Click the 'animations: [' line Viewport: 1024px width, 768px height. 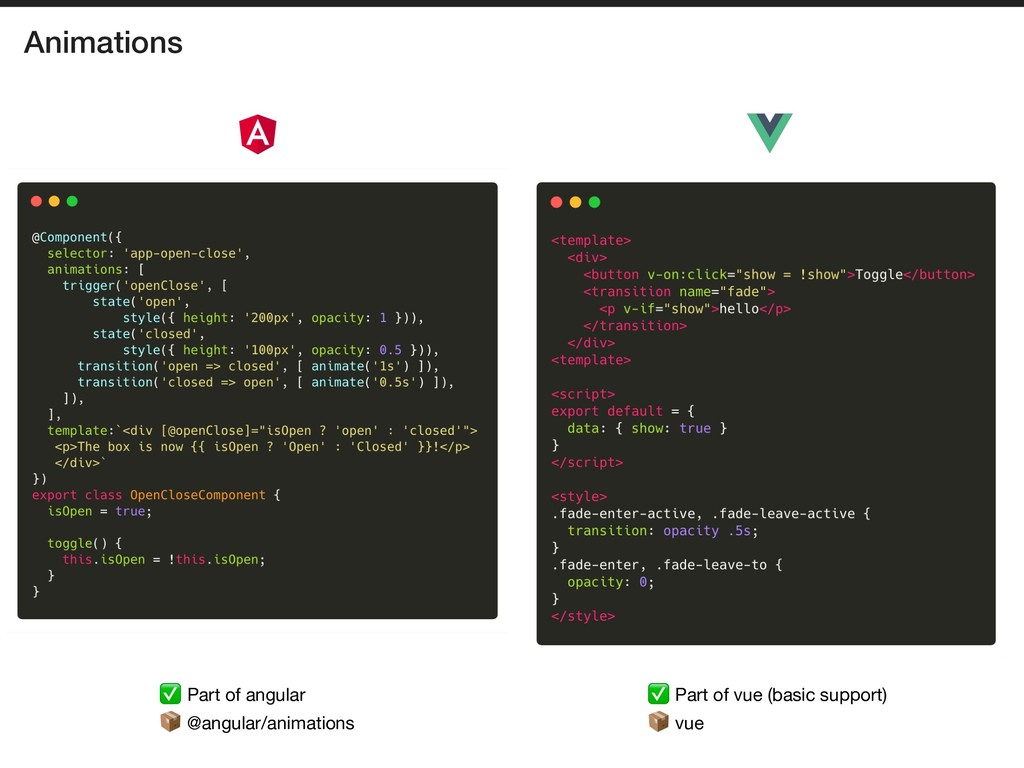(x=95, y=270)
